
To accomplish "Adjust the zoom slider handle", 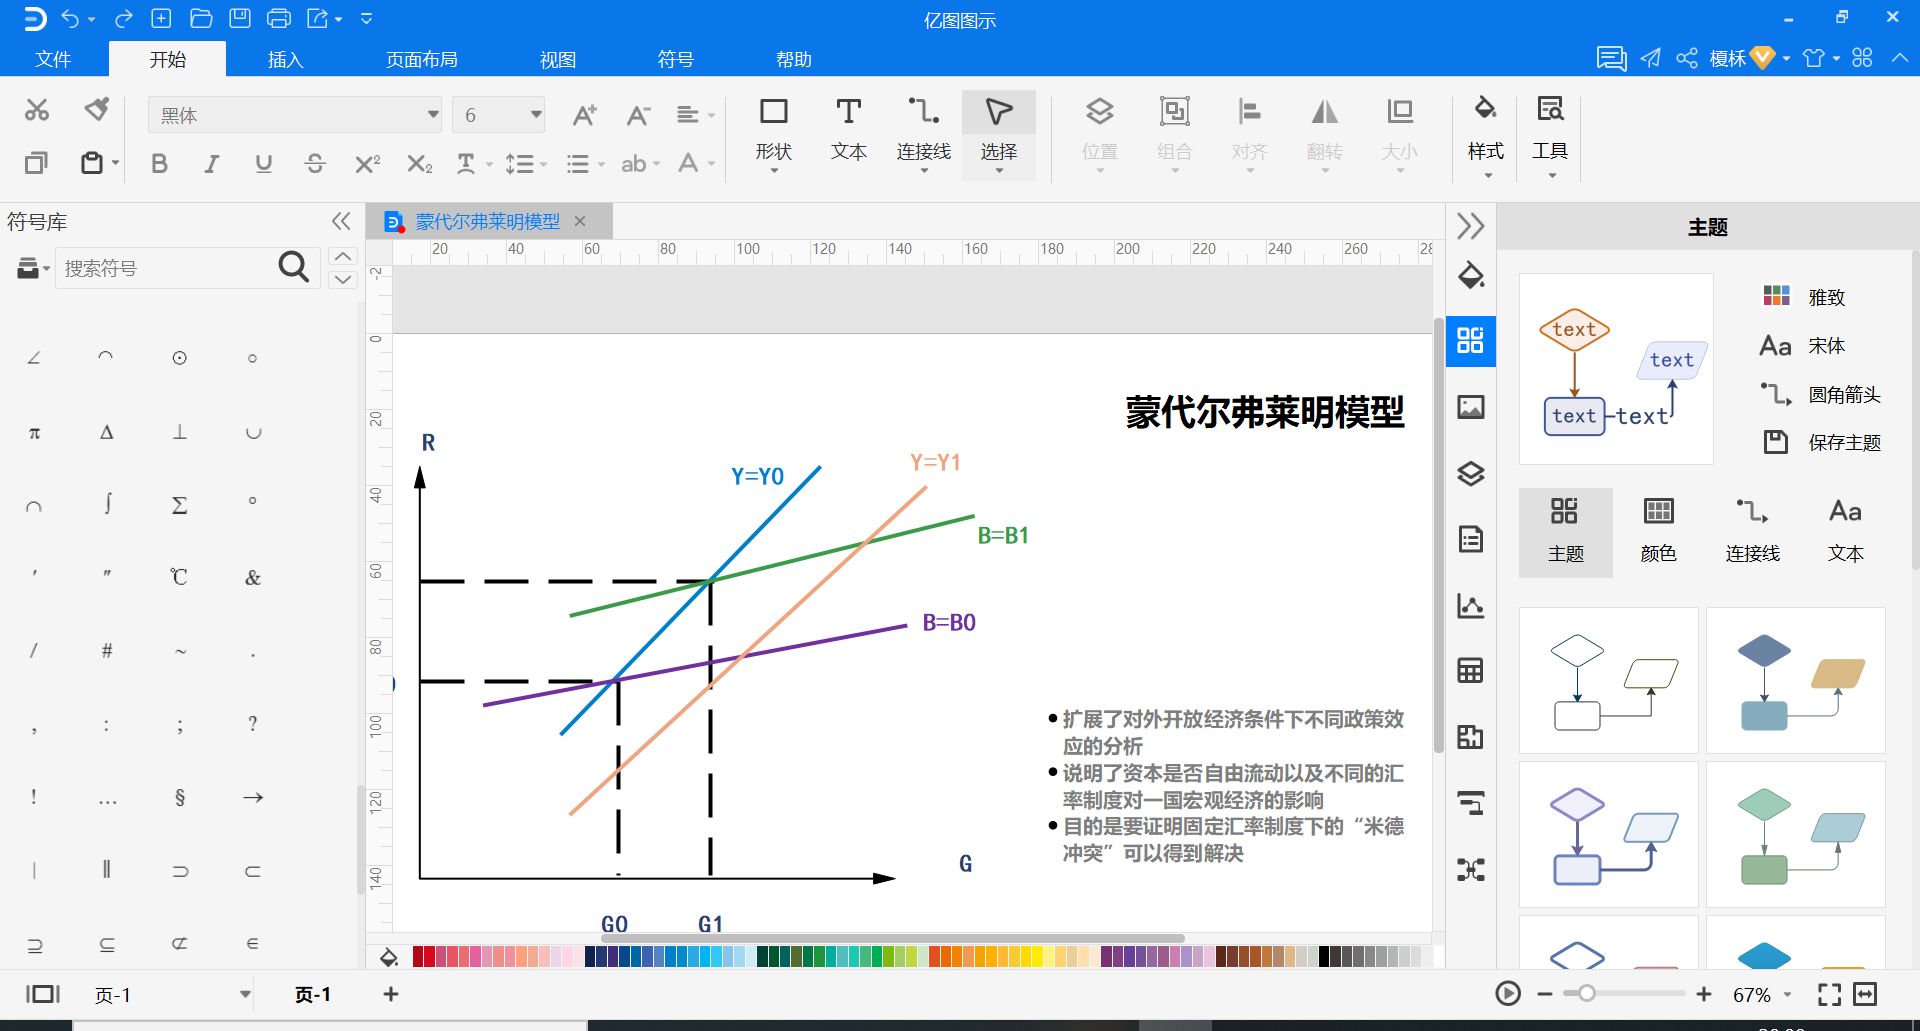I will pyautogui.click(x=1586, y=994).
